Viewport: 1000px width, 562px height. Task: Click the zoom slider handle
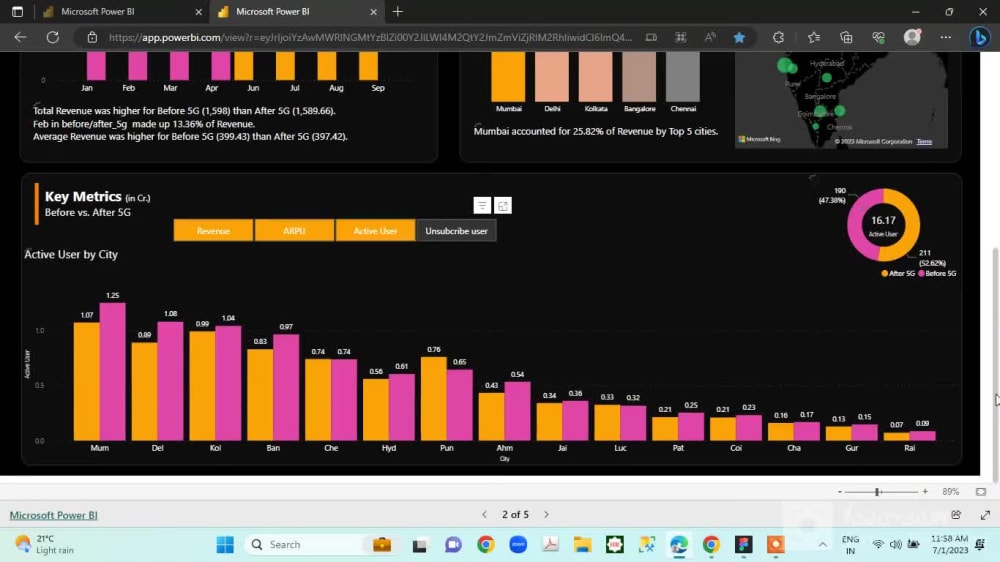point(878,492)
